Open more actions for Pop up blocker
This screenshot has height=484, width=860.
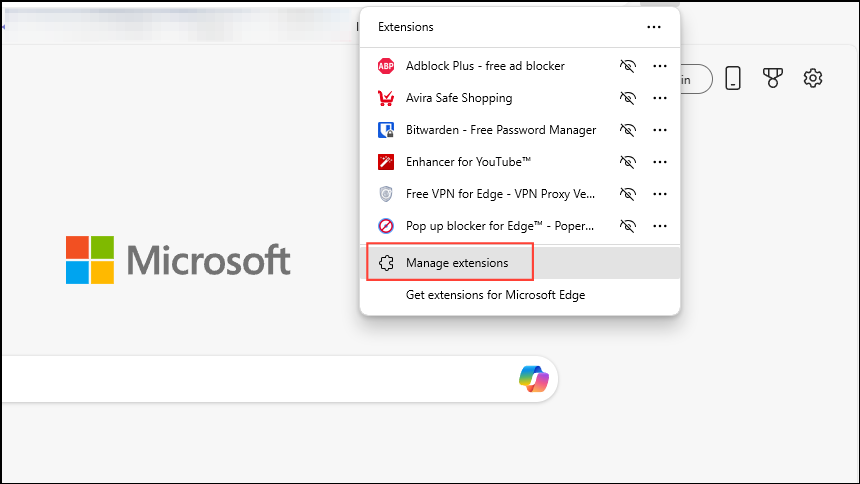660,226
